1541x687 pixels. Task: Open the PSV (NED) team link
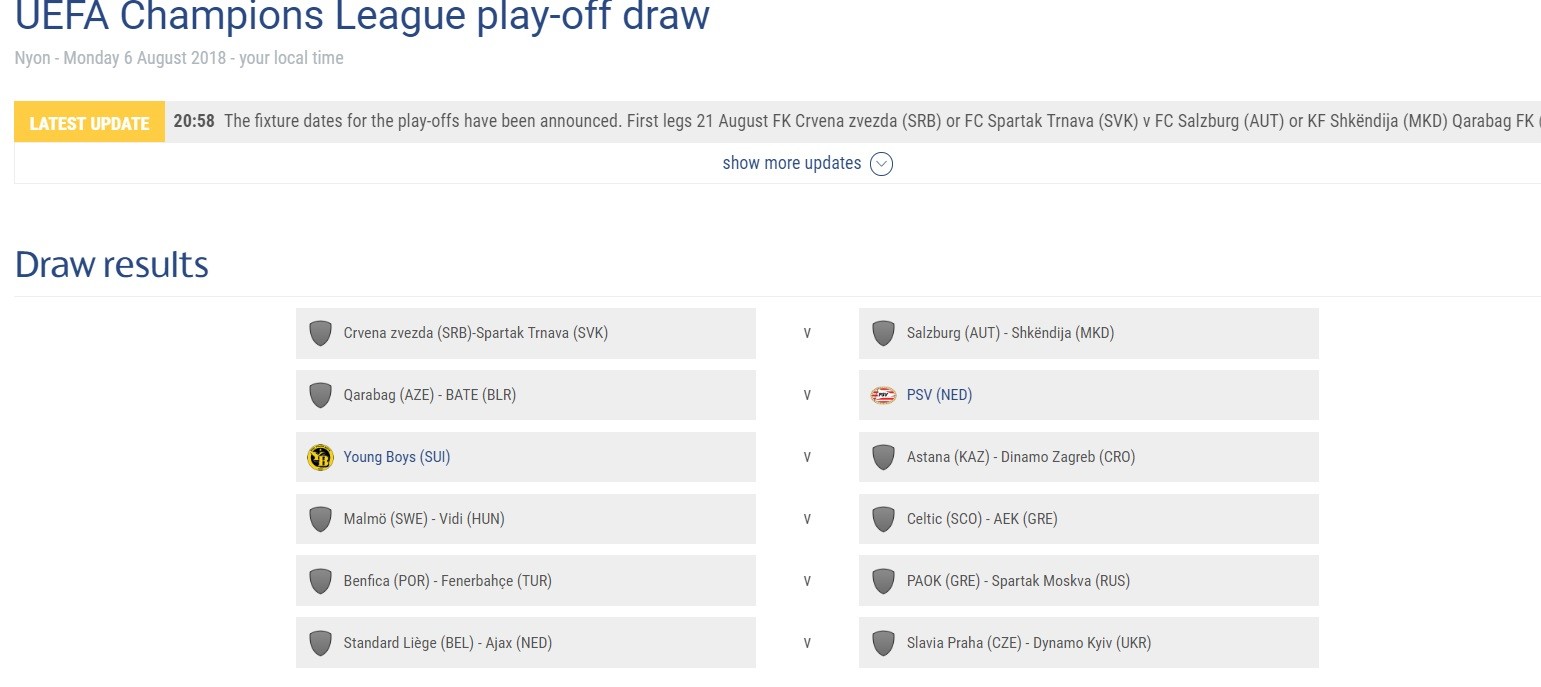939,395
